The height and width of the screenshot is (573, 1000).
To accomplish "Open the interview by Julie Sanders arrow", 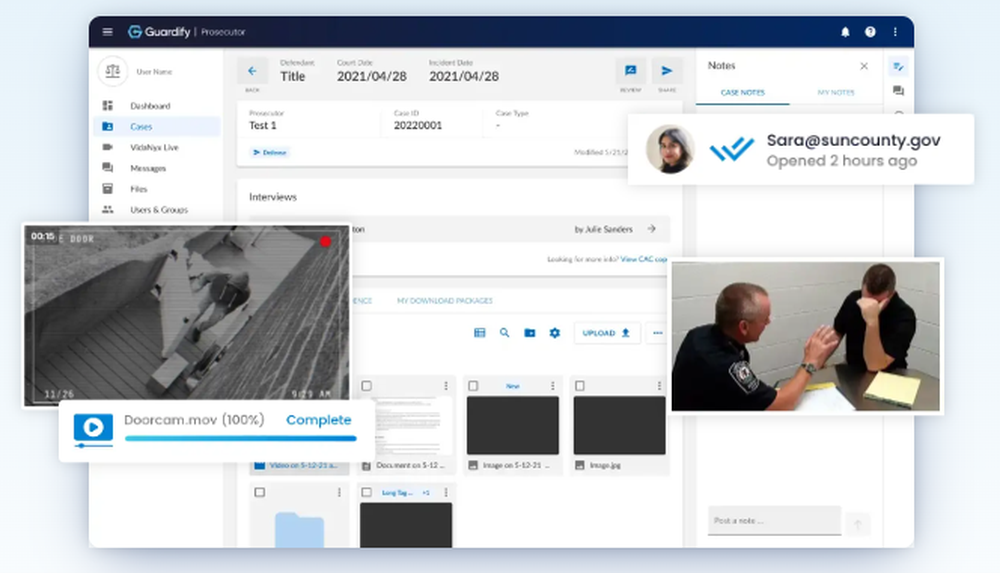I will pyautogui.click(x=651, y=228).
